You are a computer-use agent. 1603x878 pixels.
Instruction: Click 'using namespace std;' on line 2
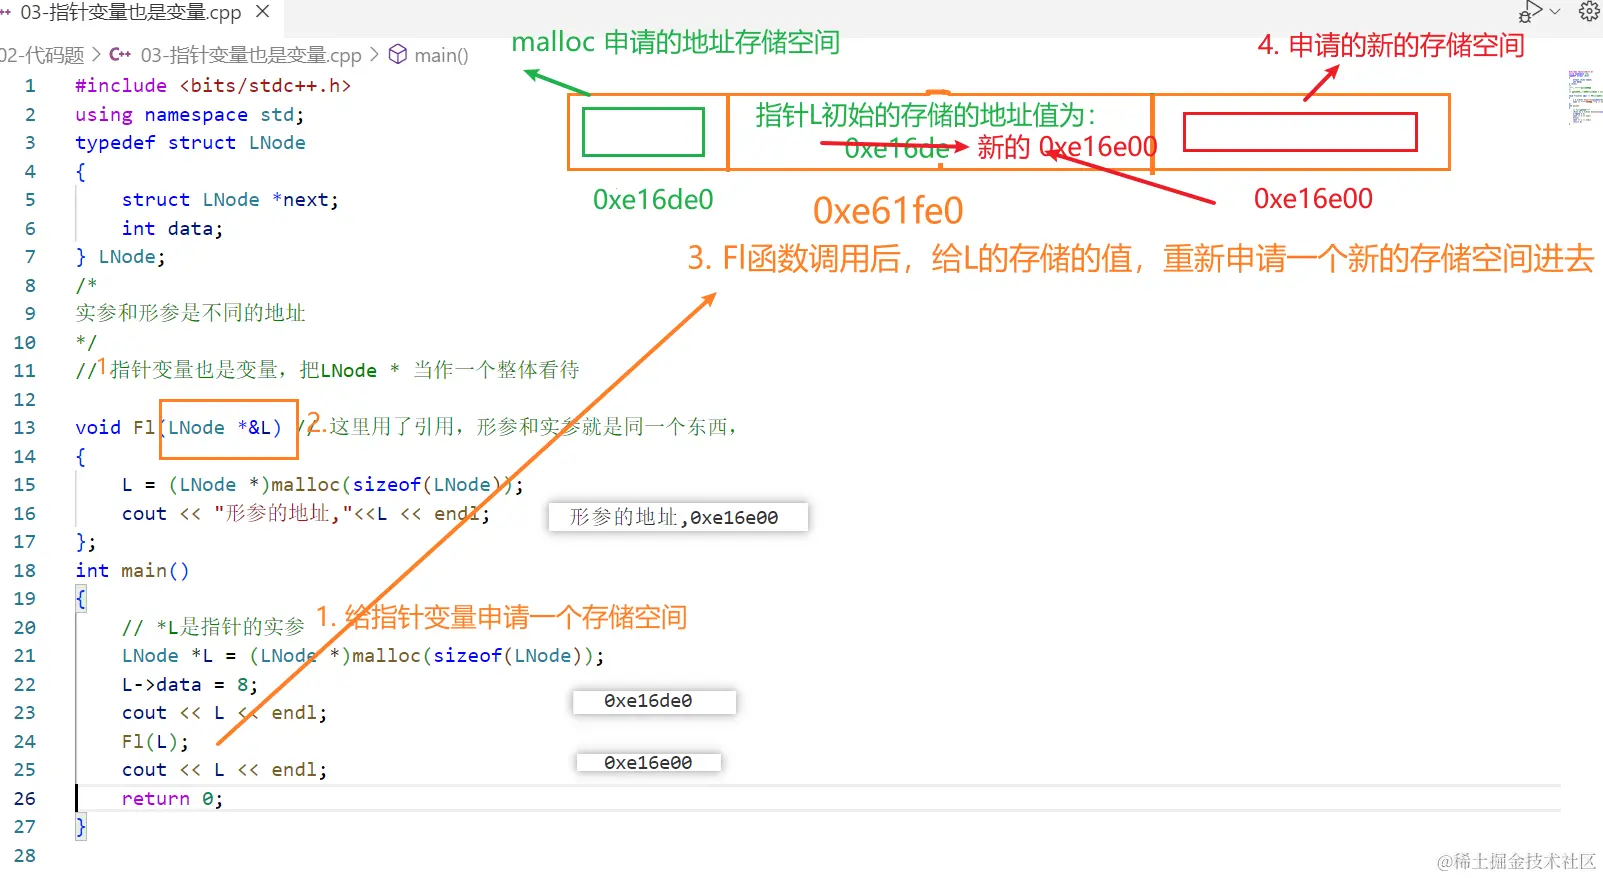tap(190, 115)
